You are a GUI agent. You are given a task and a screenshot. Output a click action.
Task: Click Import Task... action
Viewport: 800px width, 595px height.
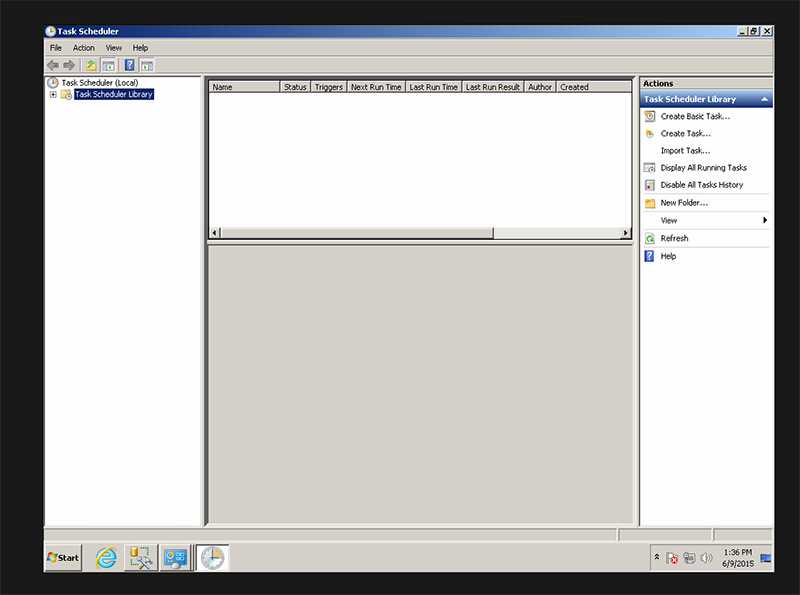pos(685,151)
